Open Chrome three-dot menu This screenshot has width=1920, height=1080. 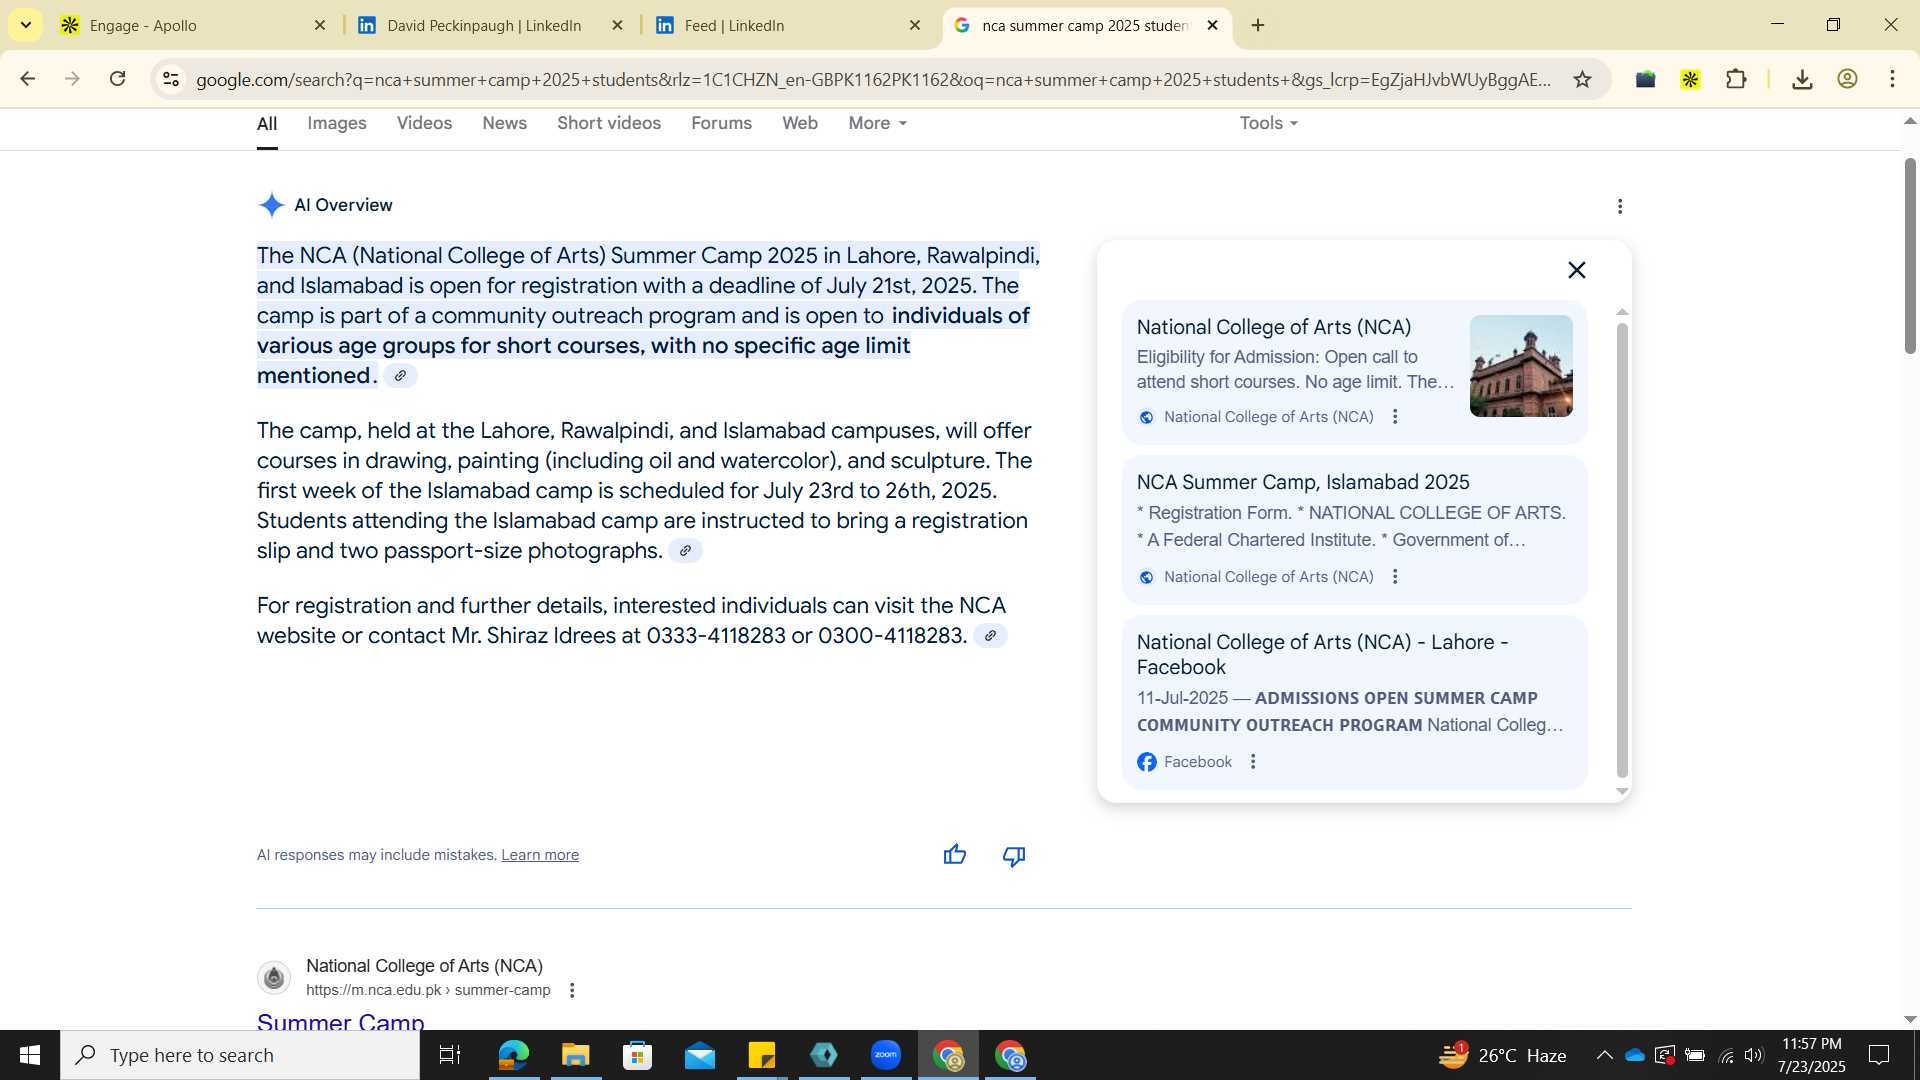point(1892,79)
